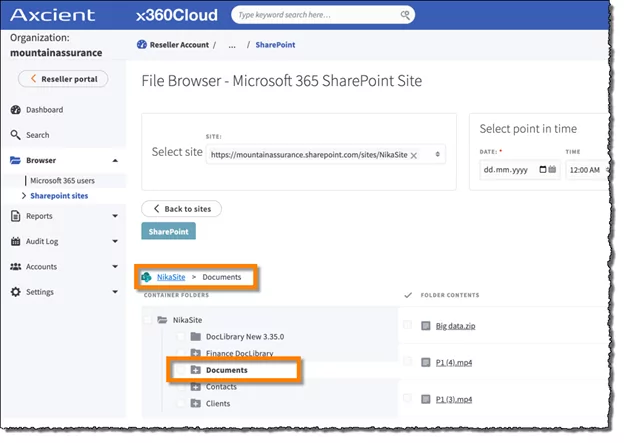This screenshot has height=443, width=624.
Task: Tick the checkbox beside Contacts folder
Action: pos(181,387)
